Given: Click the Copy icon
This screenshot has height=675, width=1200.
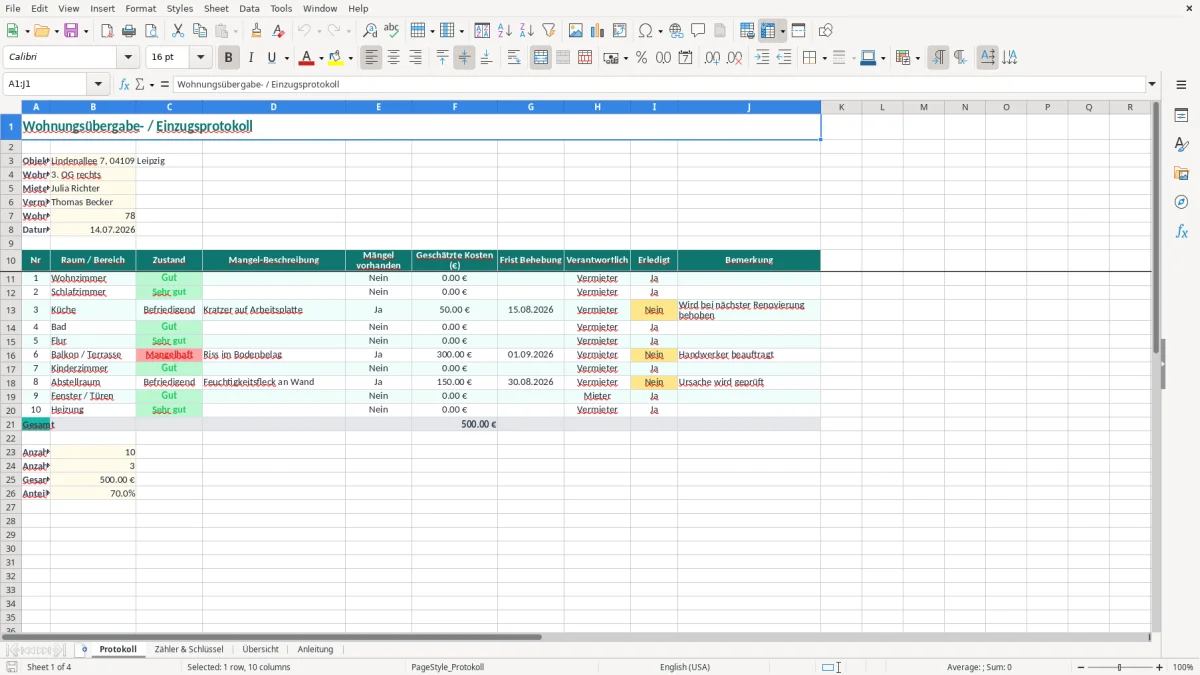Looking at the screenshot, I should pos(200,31).
